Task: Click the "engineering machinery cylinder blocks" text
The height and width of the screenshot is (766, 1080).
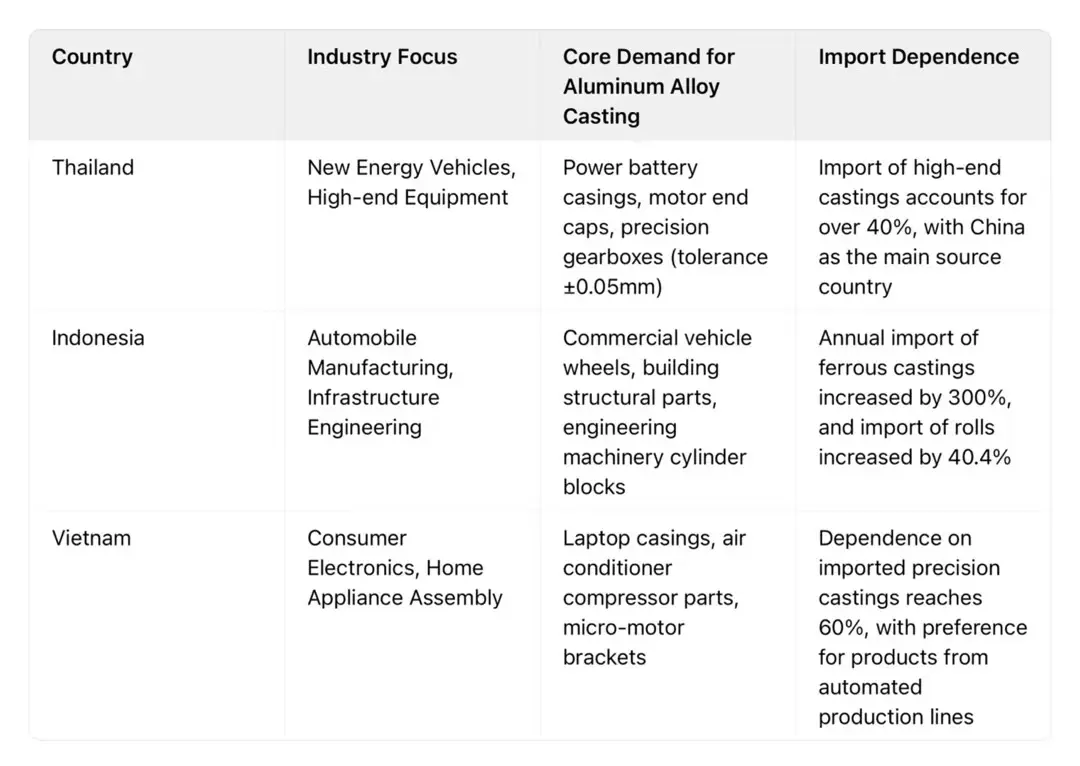Action: [654, 457]
